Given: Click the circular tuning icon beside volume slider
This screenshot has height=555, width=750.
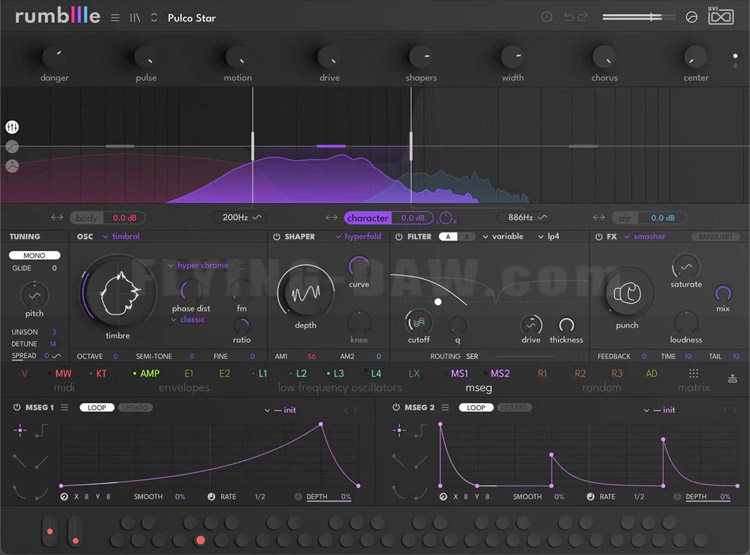Looking at the screenshot, I should click(691, 18).
